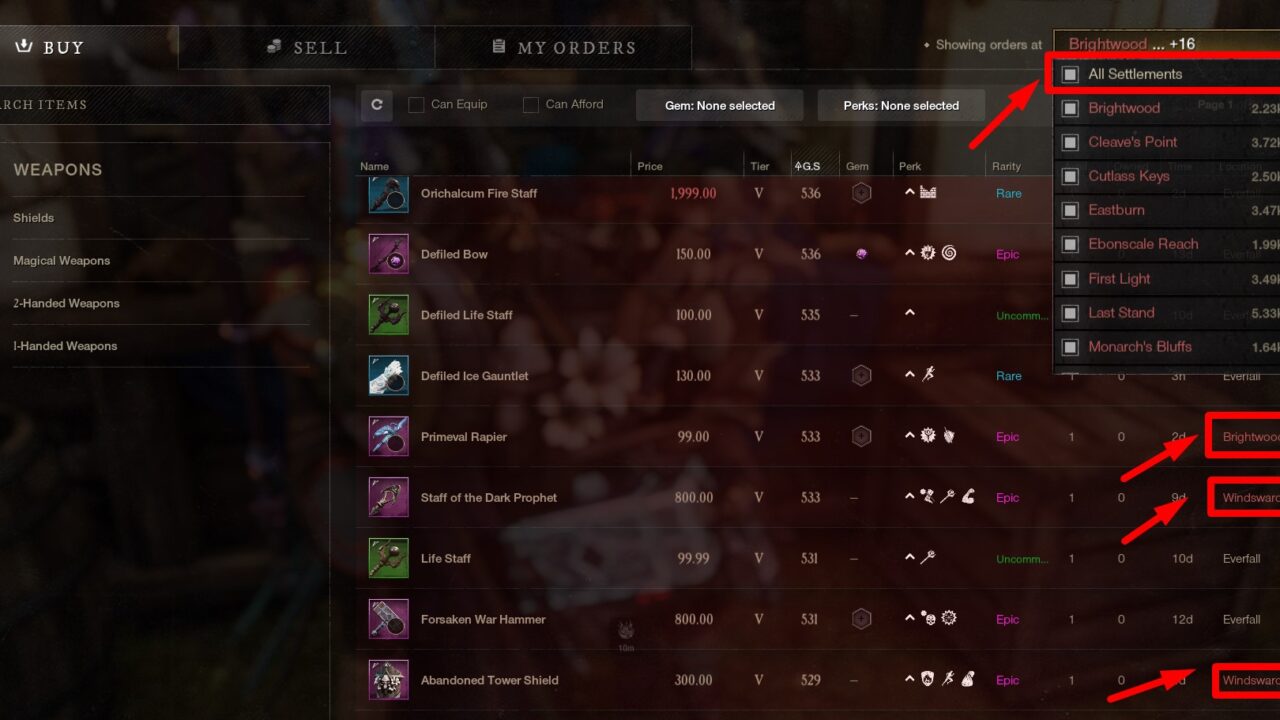This screenshot has height=720, width=1280.
Task: Open the Magical Weapons category
Action: [x=62, y=260]
